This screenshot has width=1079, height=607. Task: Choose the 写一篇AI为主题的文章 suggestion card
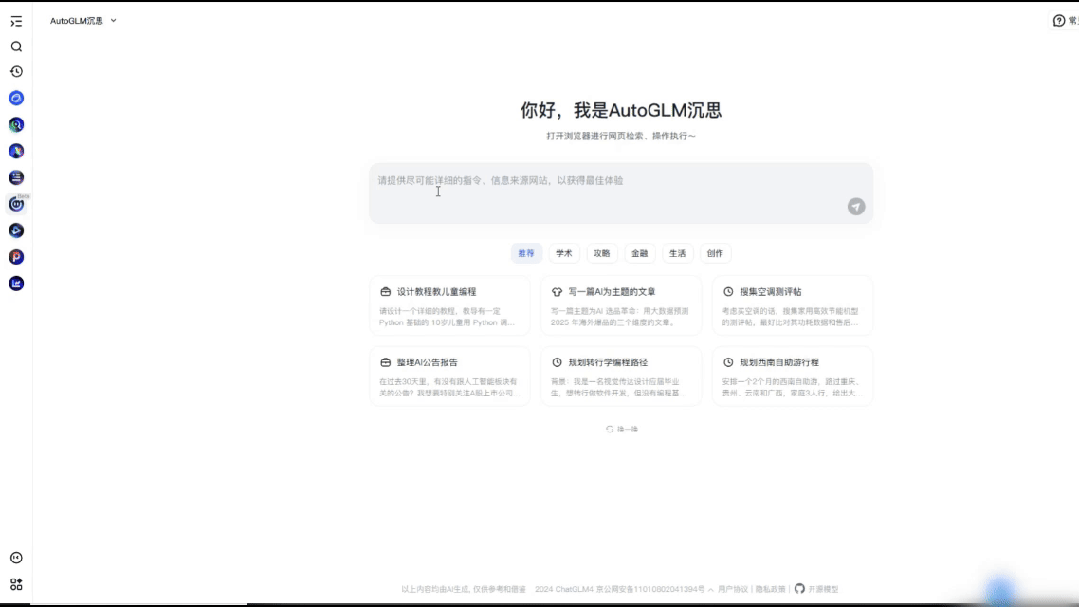pos(621,306)
